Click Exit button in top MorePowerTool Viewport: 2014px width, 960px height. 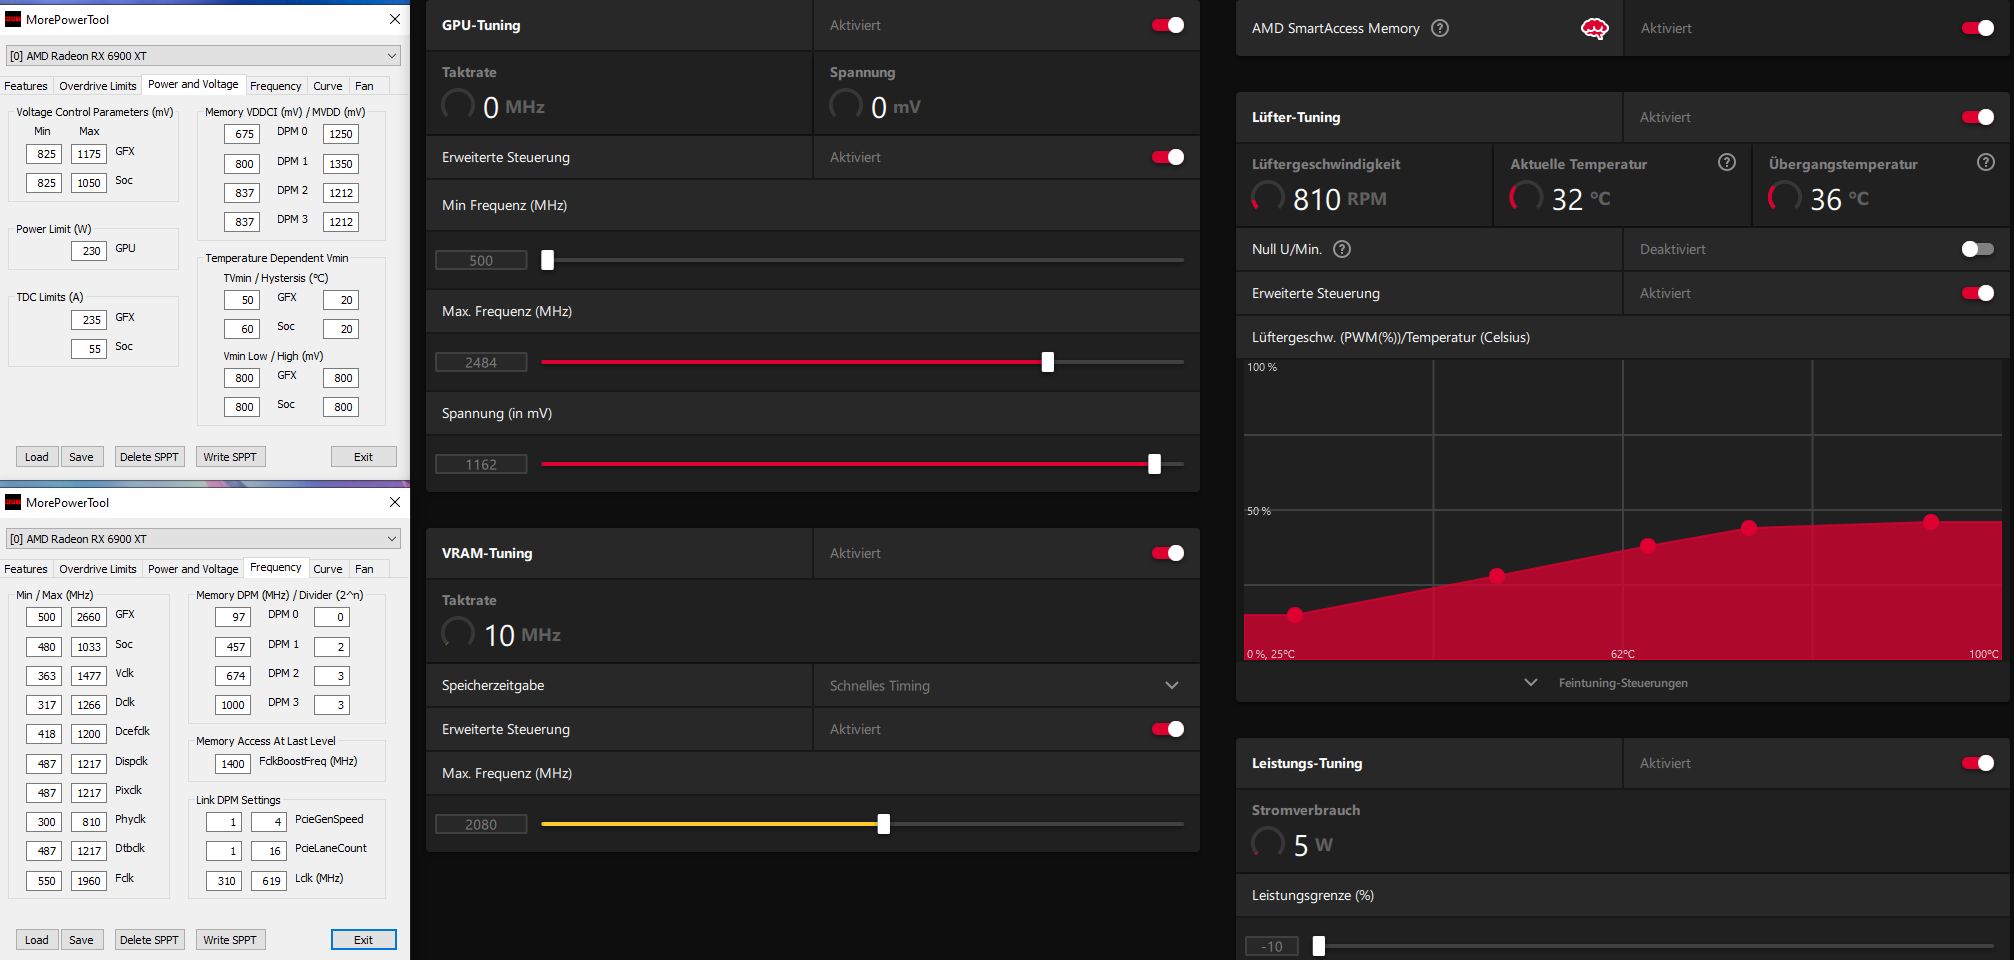click(363, 457)
